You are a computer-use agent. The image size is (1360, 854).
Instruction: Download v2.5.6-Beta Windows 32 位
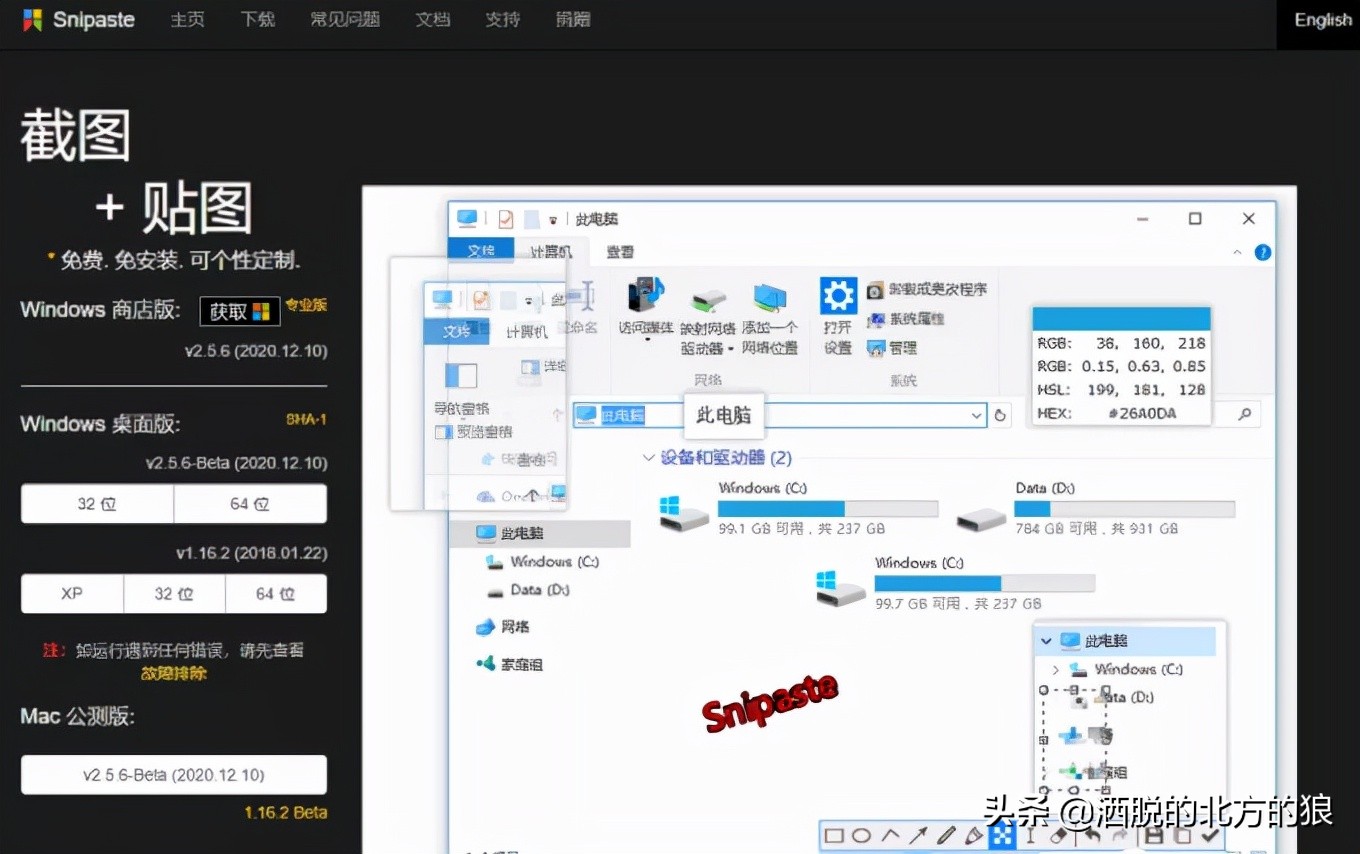[98, 504]
